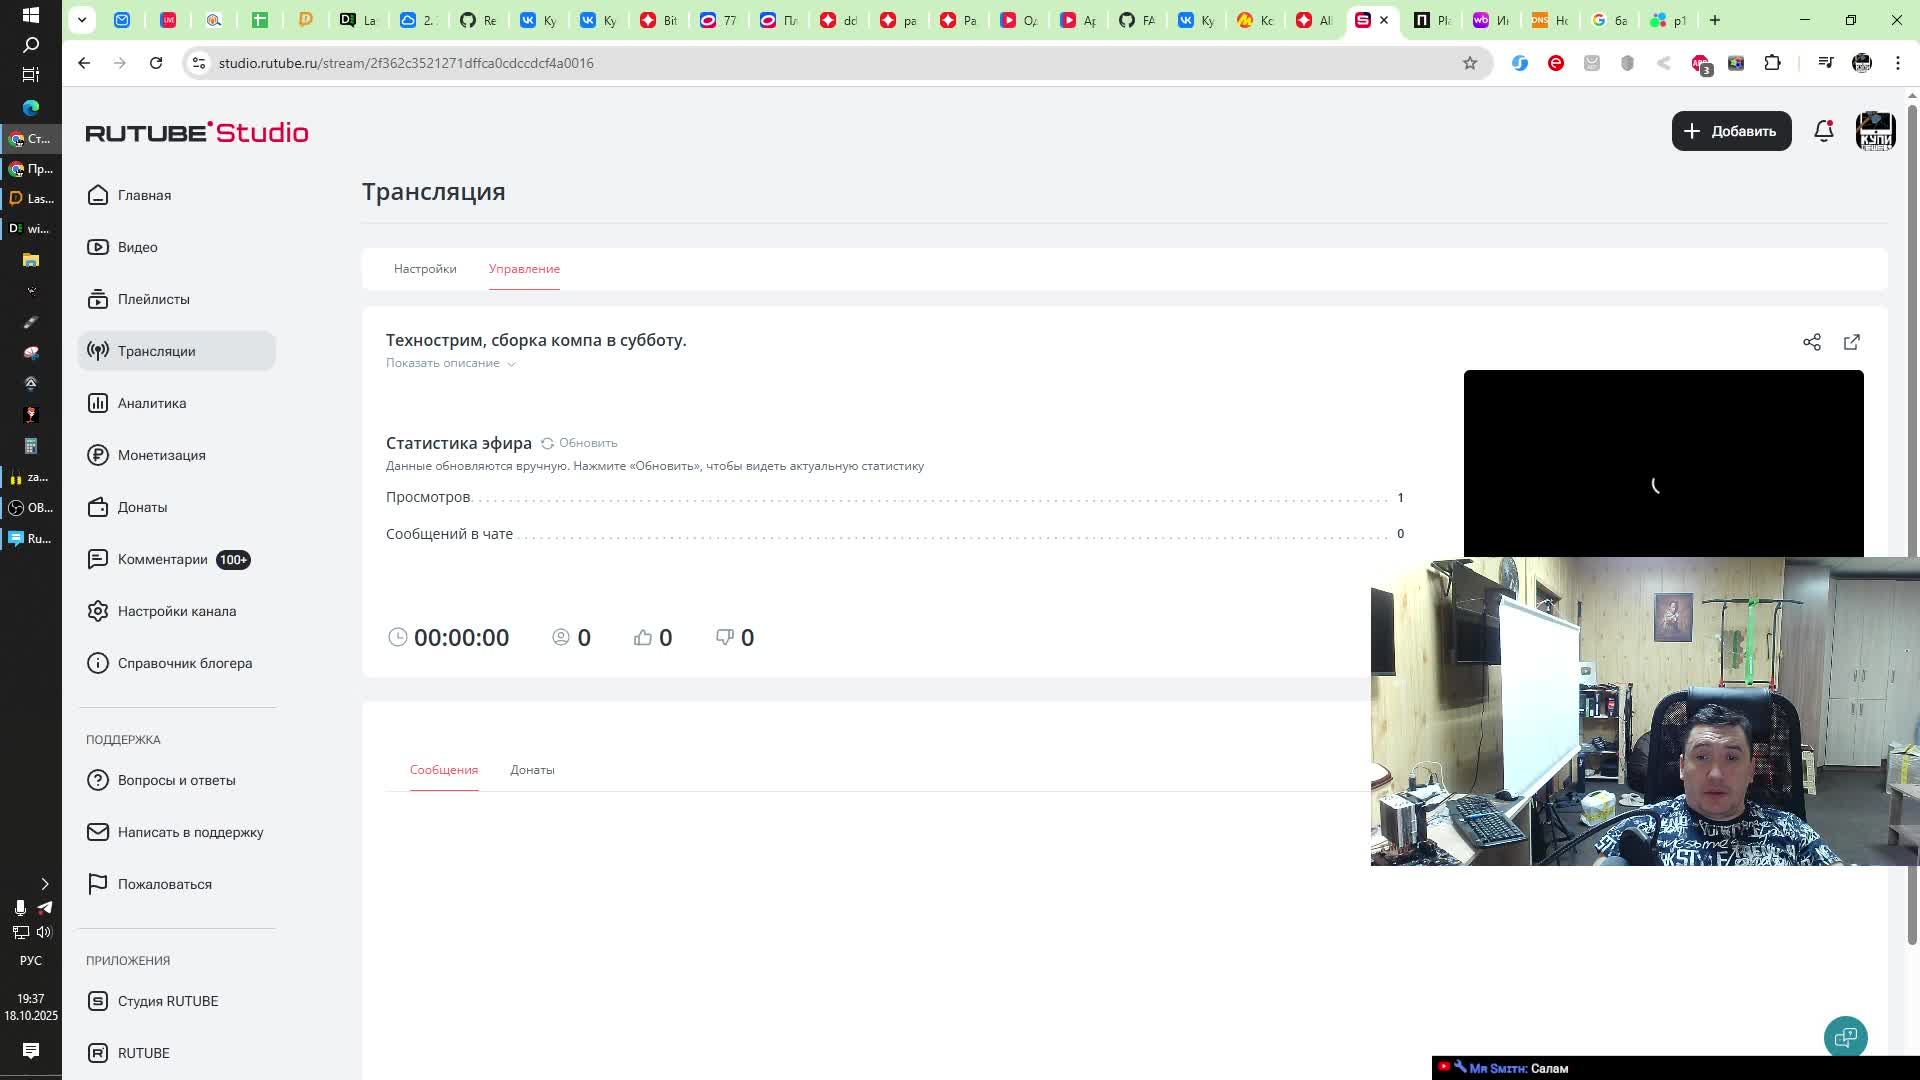1920x1080 pixels.
Task: Click the stream preview player
Action: pyautogui.click(x=1662, y=462)
